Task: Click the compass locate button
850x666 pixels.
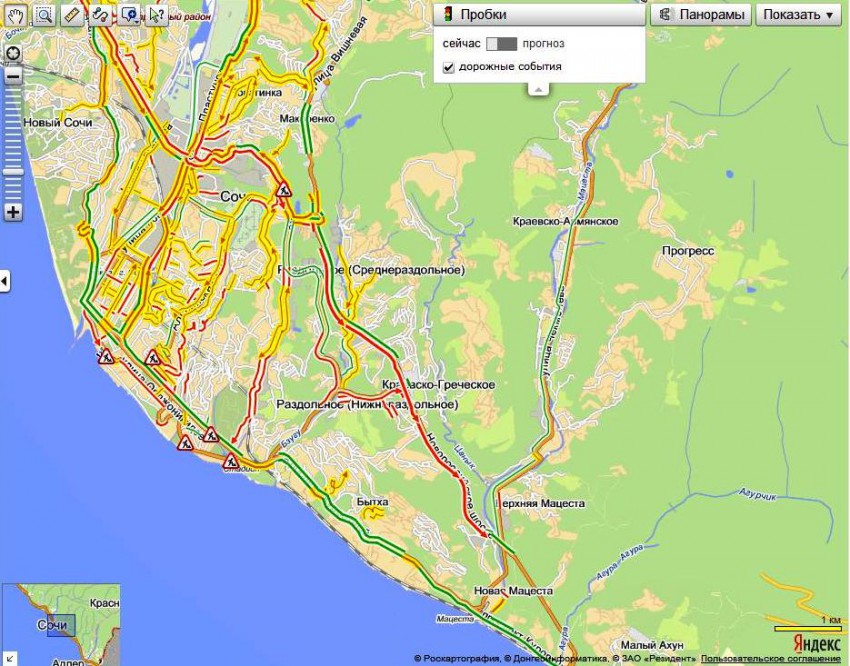Action: coord(13,52)
